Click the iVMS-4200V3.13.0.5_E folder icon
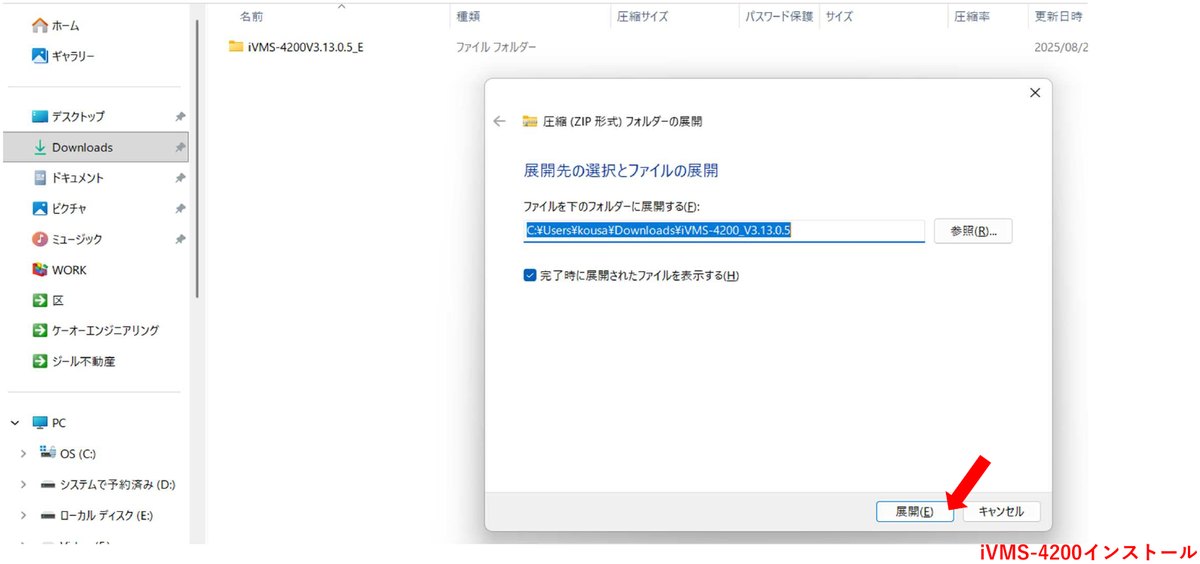Viewport: 1200px width, 564px height. pos(236,46)
